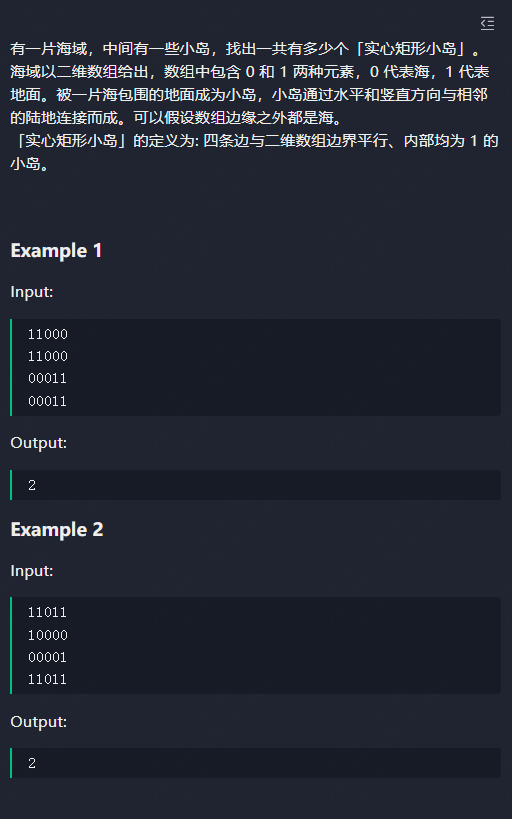Image resolution: width=512 pixels, height=819 pixels.
Task: Select the Input label under Example 1
Action: (x=31, y=291)
